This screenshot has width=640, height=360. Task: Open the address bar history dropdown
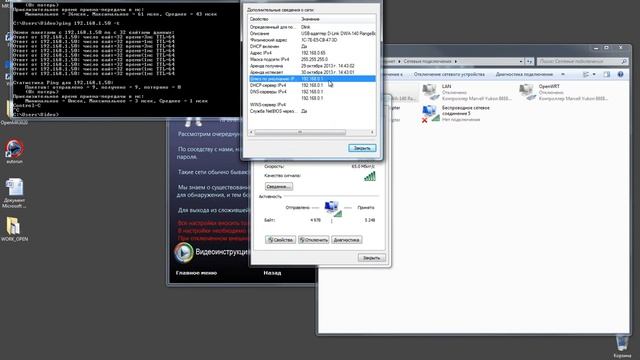coord(521,61)
